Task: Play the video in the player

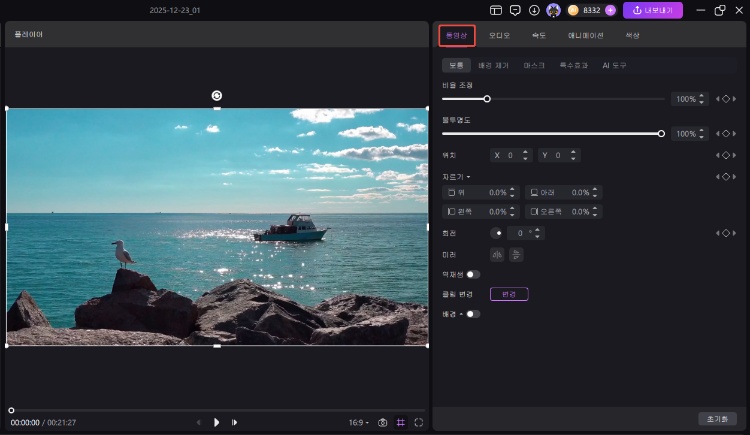Action: click(x=216, y=423)
